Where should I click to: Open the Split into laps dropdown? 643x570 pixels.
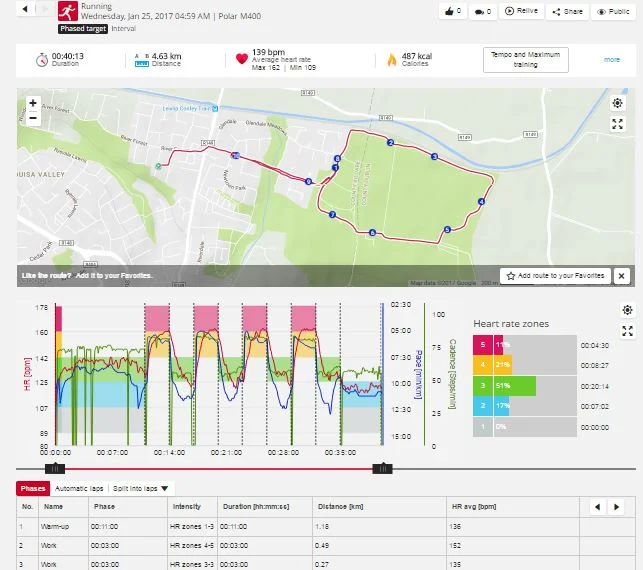click(140, 488)
